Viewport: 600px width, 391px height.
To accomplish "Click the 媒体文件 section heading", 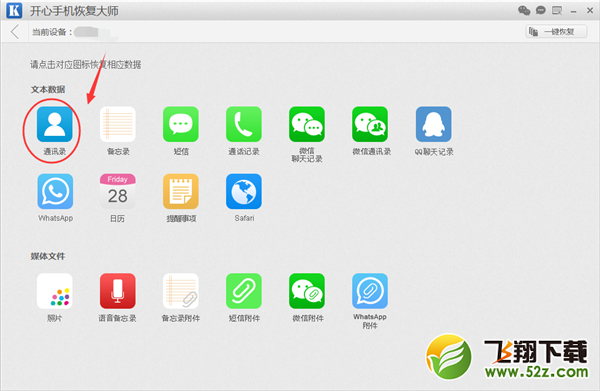I will (x=48, y=256).
